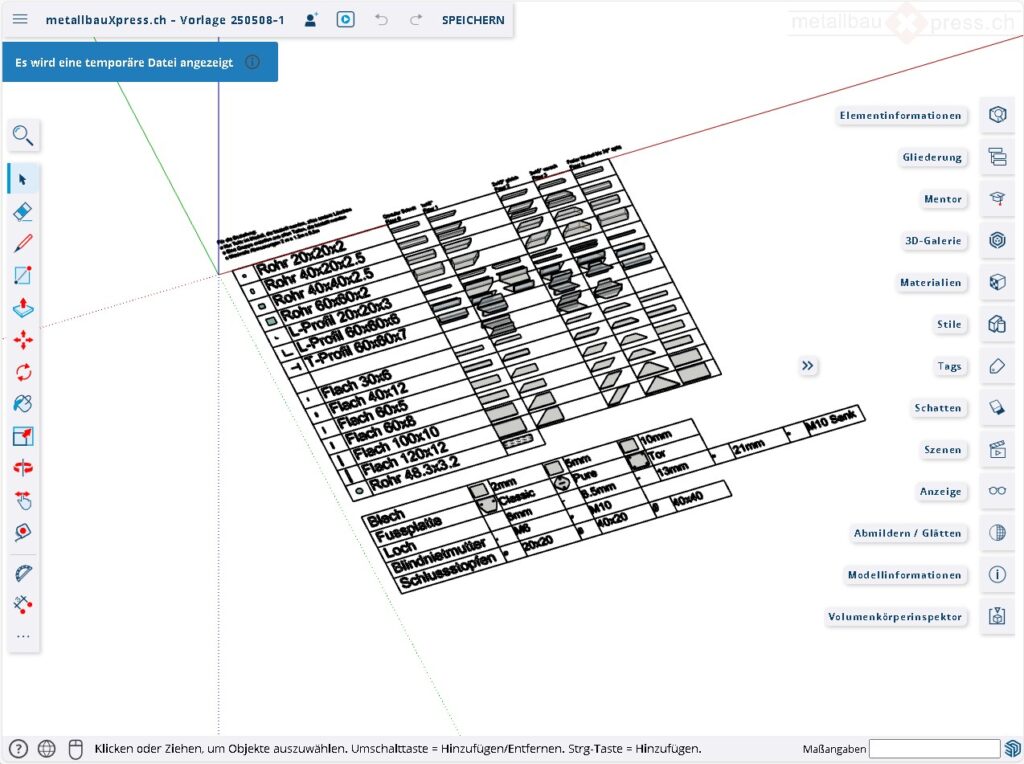
Task: Click the Szenen label
Action: 942,450
